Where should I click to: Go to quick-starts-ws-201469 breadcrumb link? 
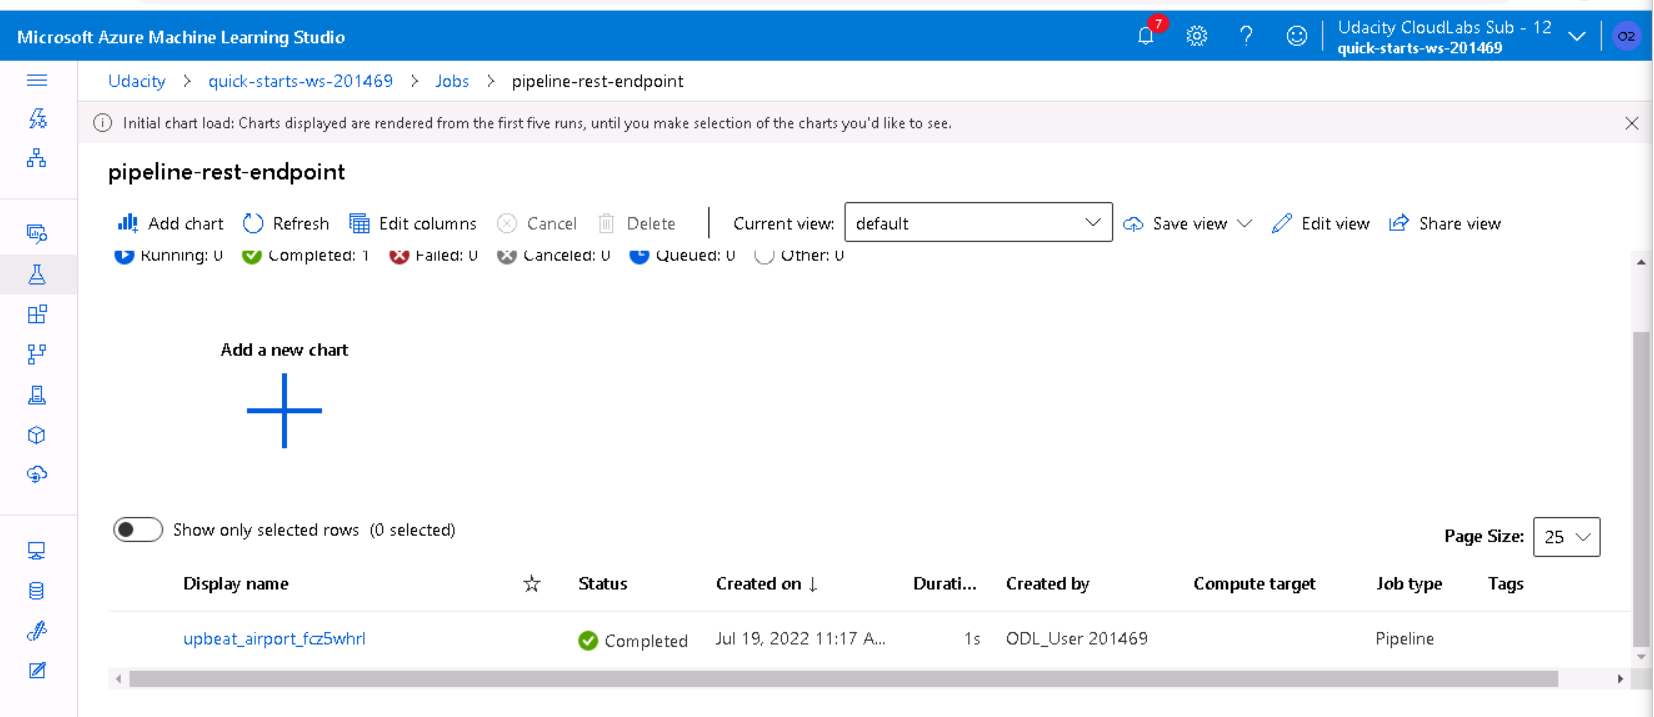click(x=300, y=81)
